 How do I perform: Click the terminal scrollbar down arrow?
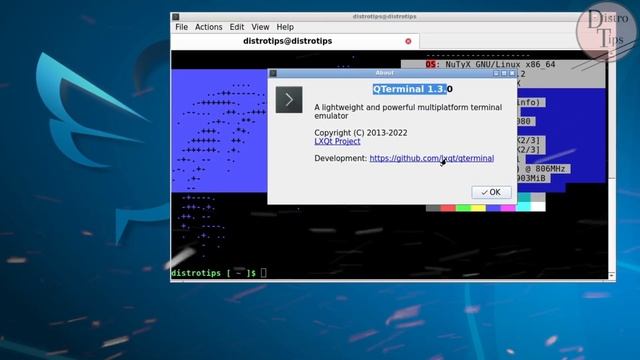pyautogui.click(x=611, y=276)
